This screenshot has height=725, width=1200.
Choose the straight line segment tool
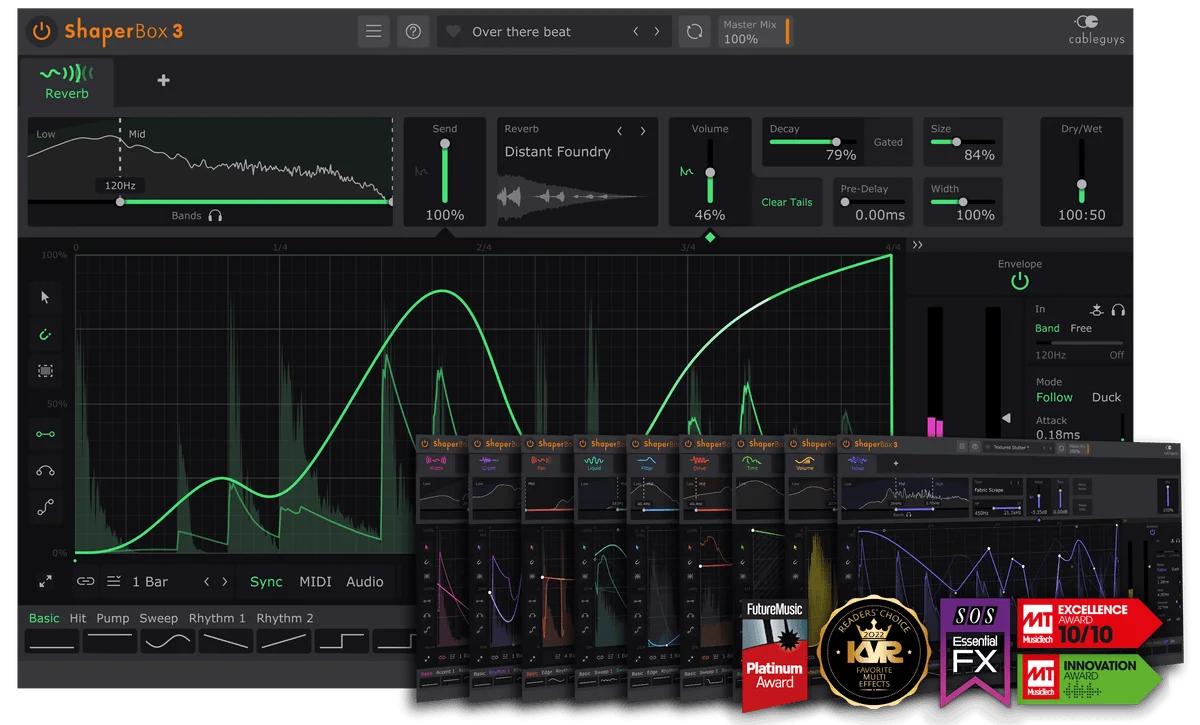[45, 434]
